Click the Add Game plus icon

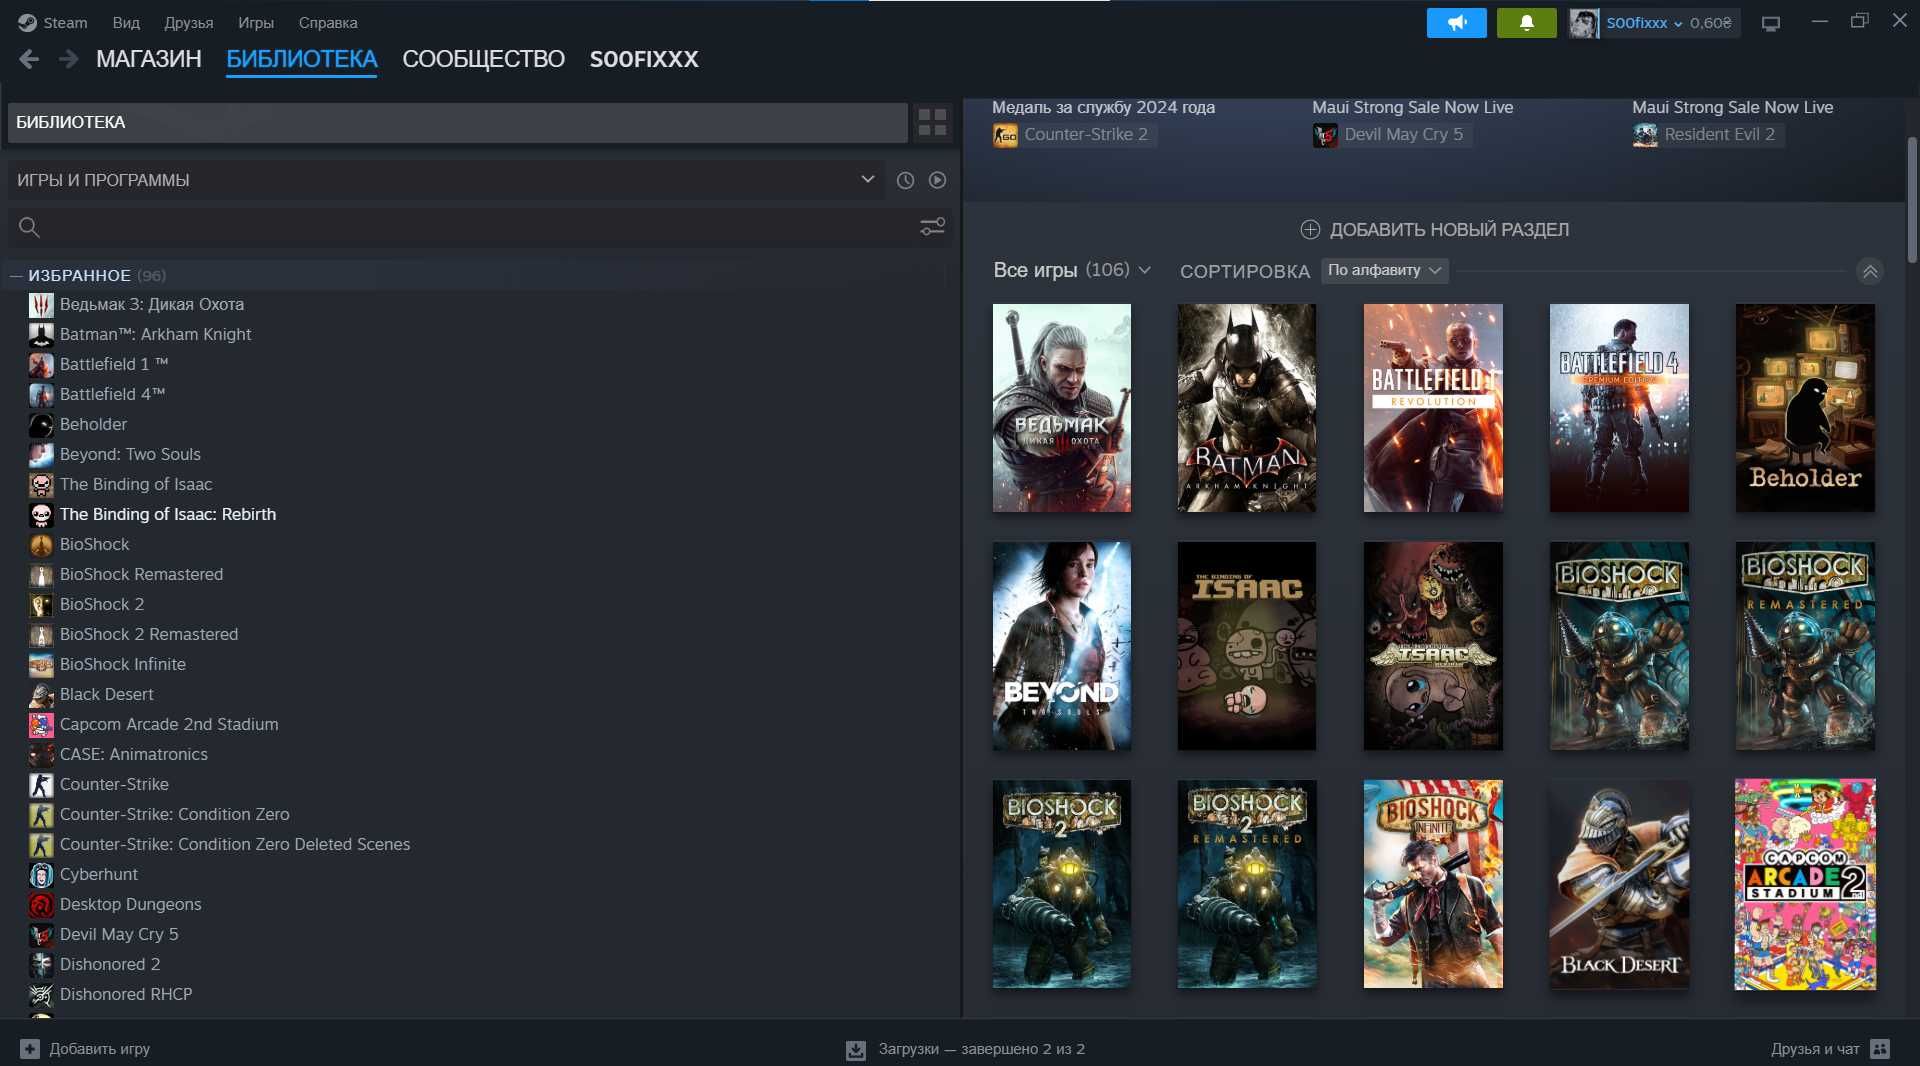(30, 1049)
